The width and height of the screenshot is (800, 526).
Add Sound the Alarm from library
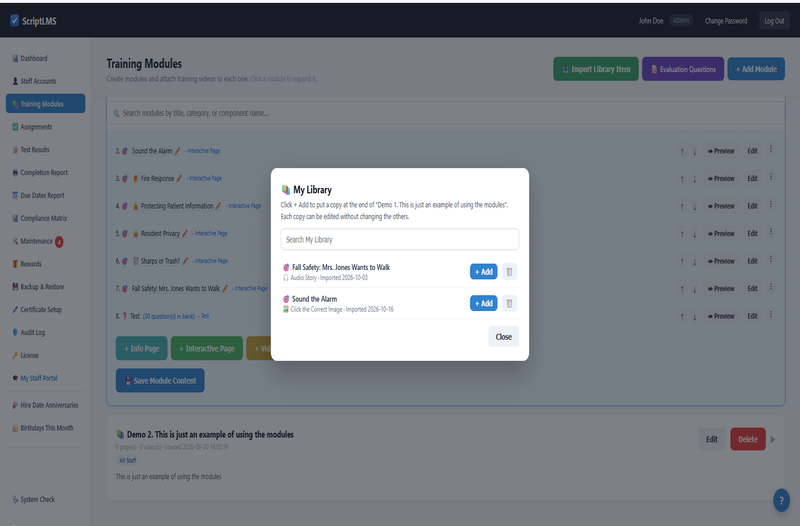pyautogui.click(x=483, y=303)
